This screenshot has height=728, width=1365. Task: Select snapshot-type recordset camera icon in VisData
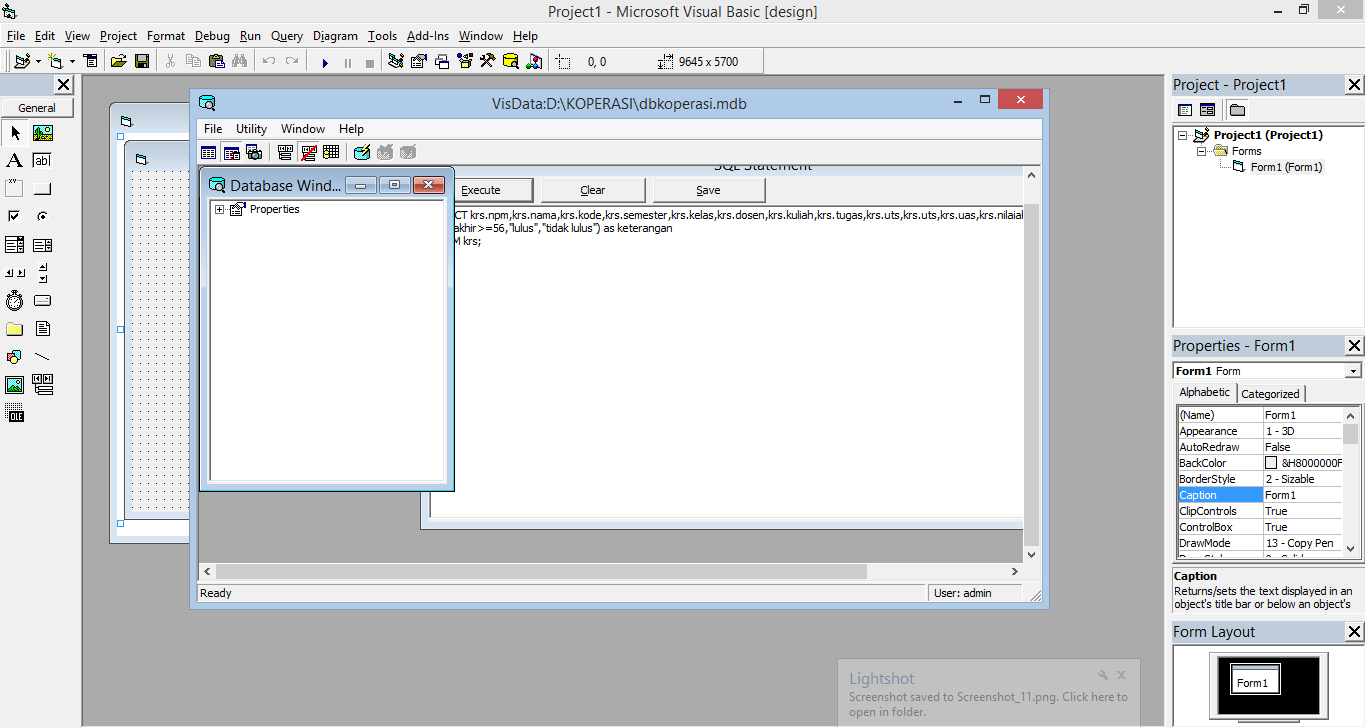254,152
